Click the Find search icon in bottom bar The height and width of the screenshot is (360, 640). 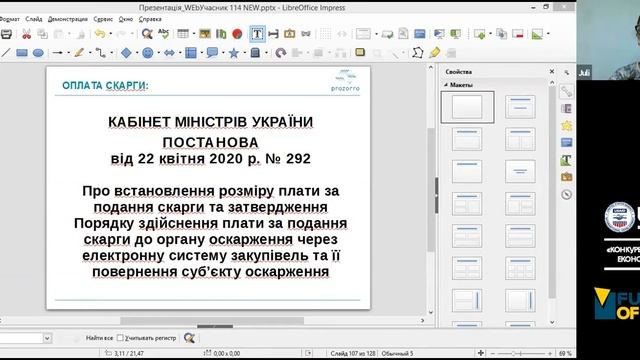click(189, 338)
